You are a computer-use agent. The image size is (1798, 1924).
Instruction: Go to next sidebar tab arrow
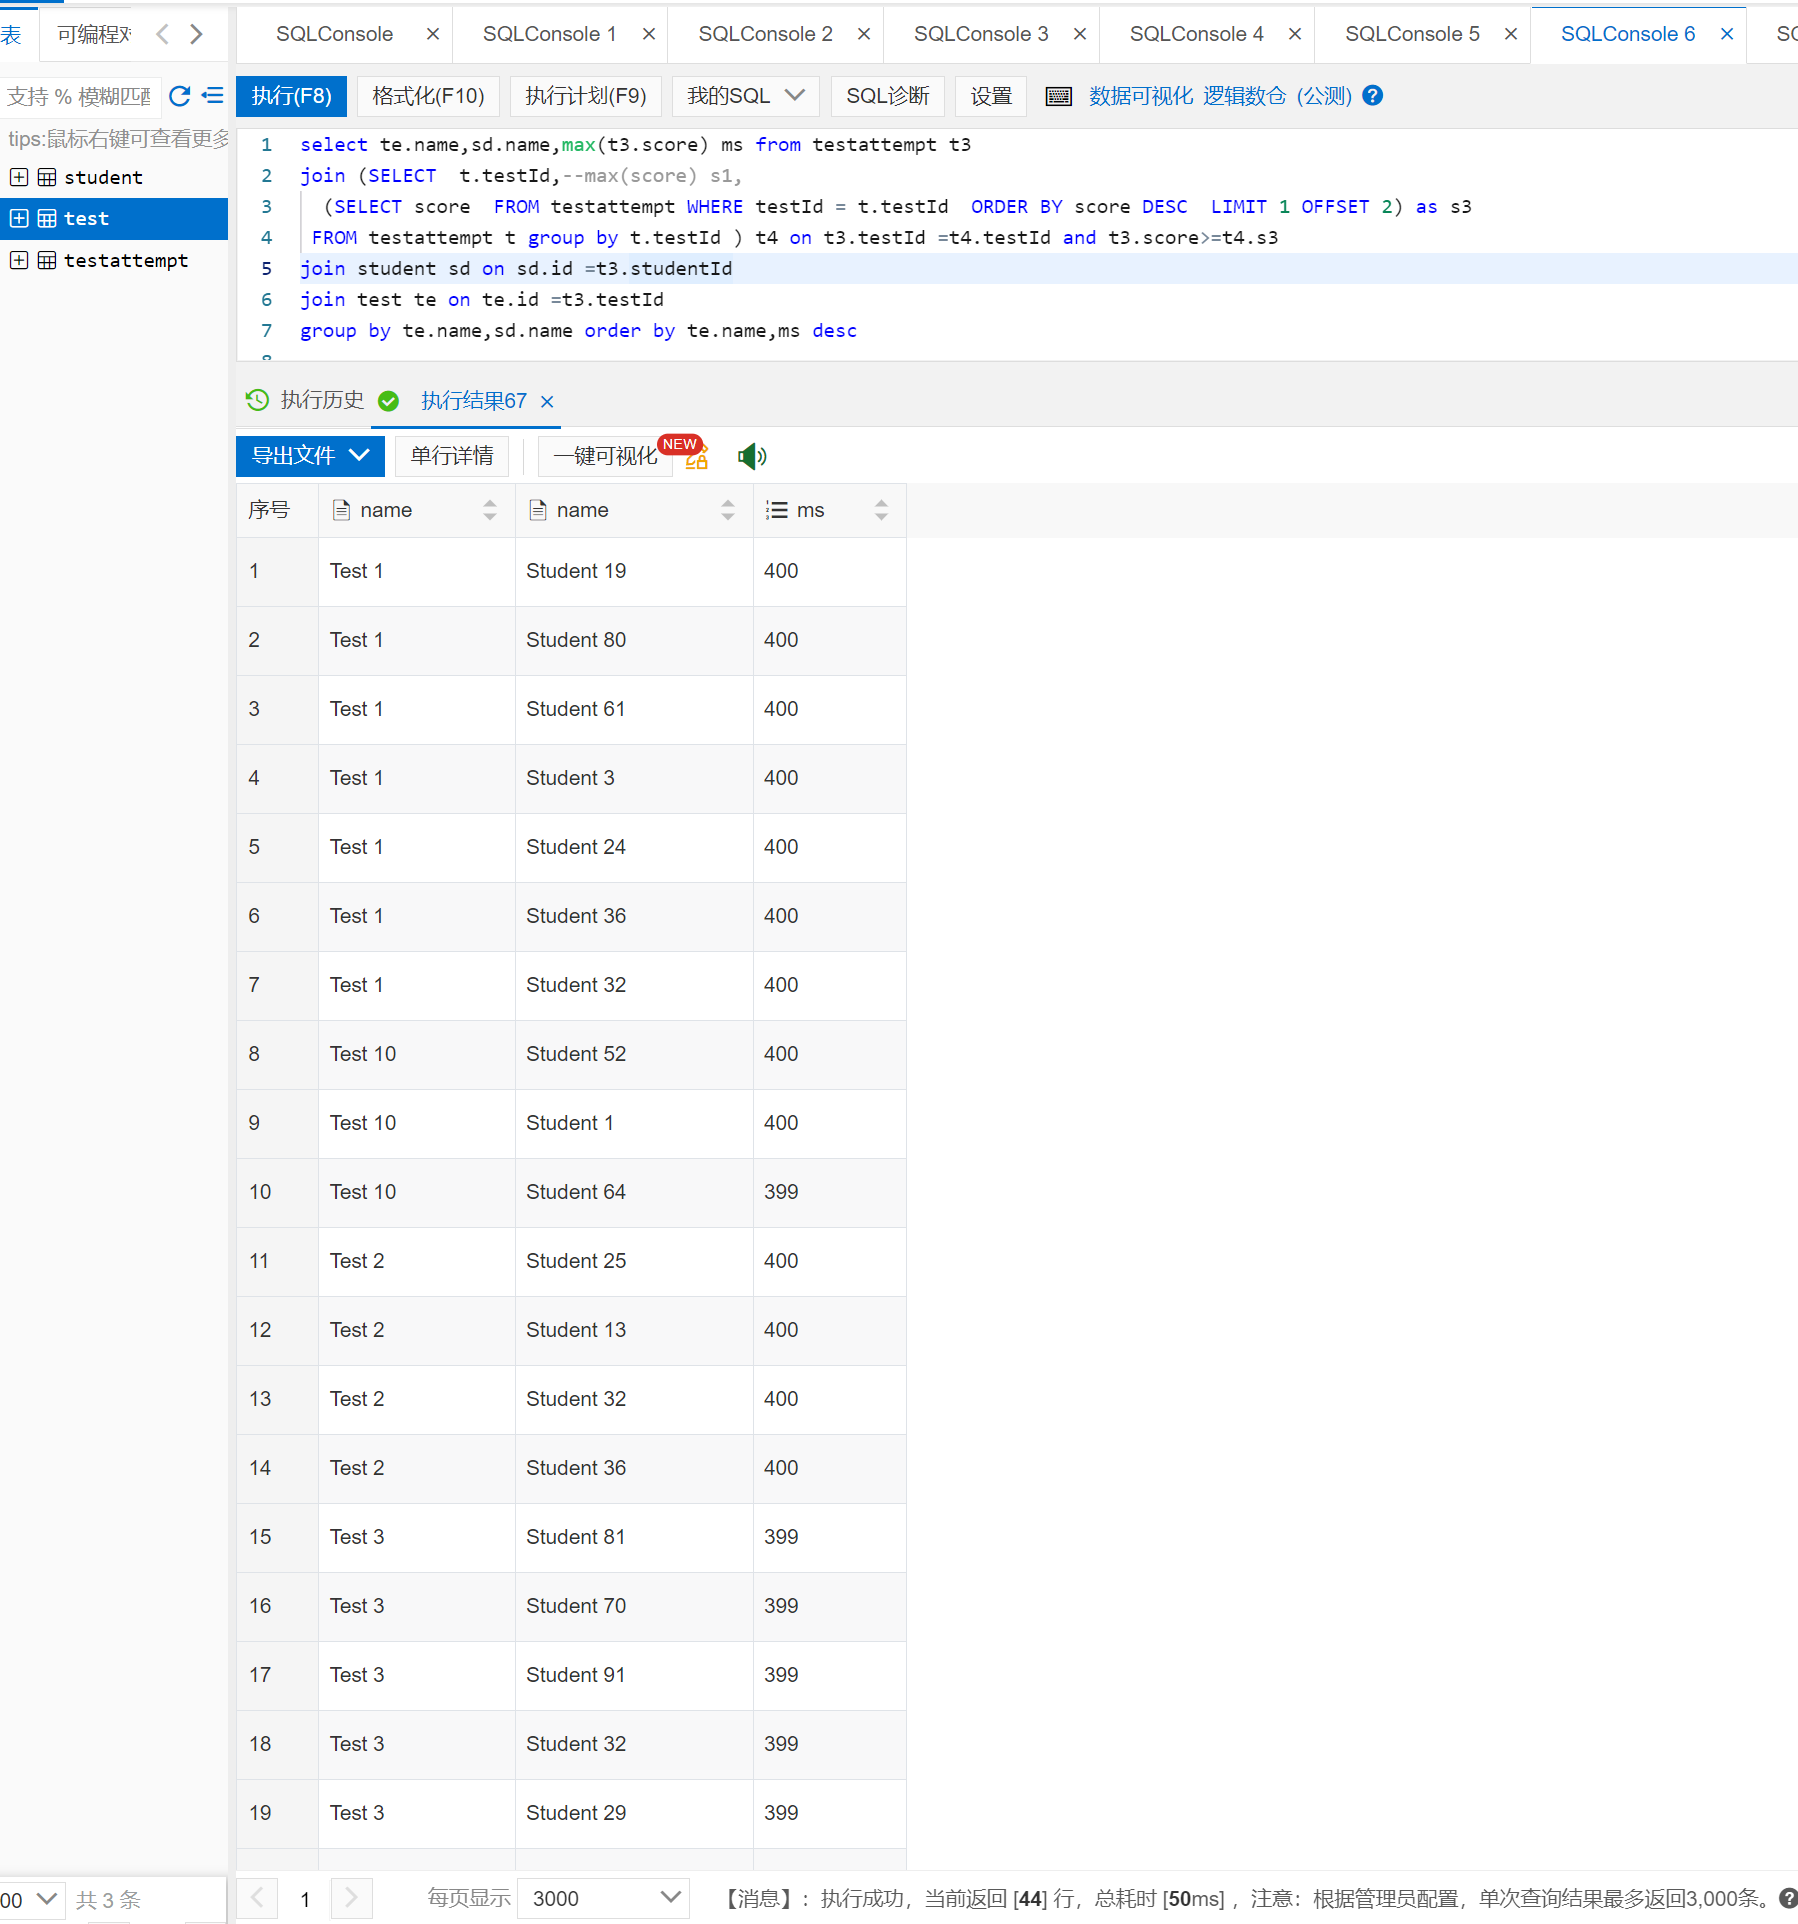tap(197, 34)
